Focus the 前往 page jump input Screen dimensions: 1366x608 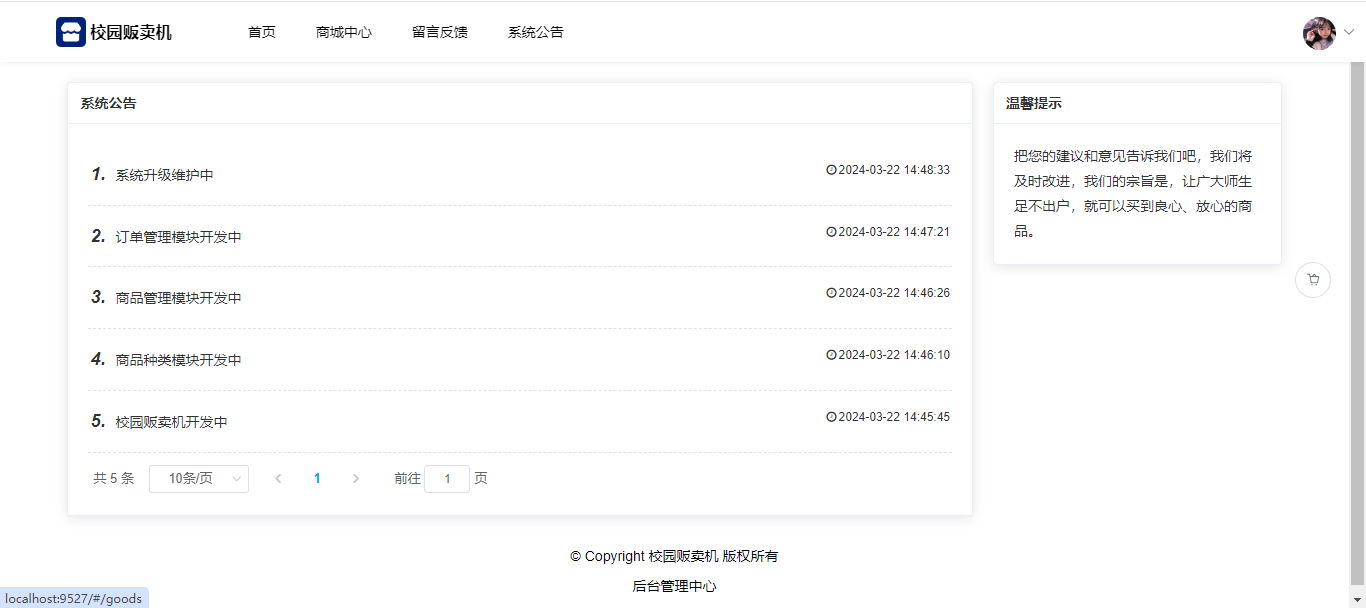coord(447,479)
